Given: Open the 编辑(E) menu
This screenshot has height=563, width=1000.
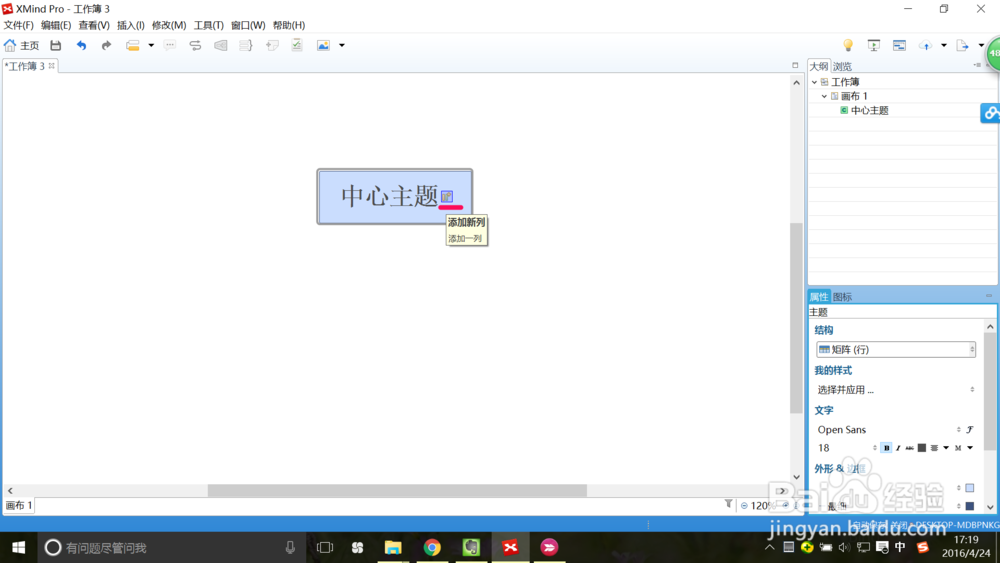Looking at the screenshot, I should click(x=56, y=25).
